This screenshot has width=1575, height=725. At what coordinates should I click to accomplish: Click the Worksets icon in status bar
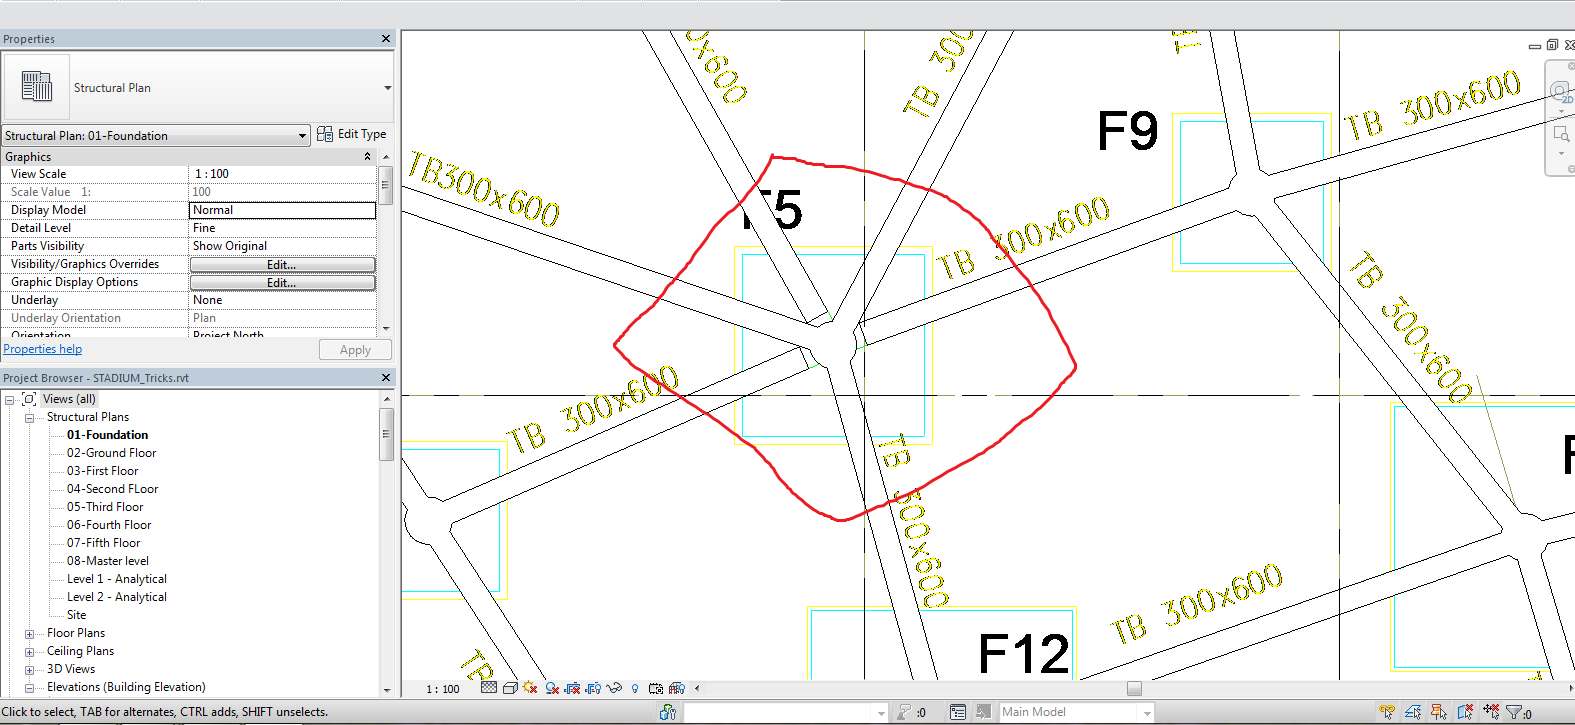click(x=668, y=712)
